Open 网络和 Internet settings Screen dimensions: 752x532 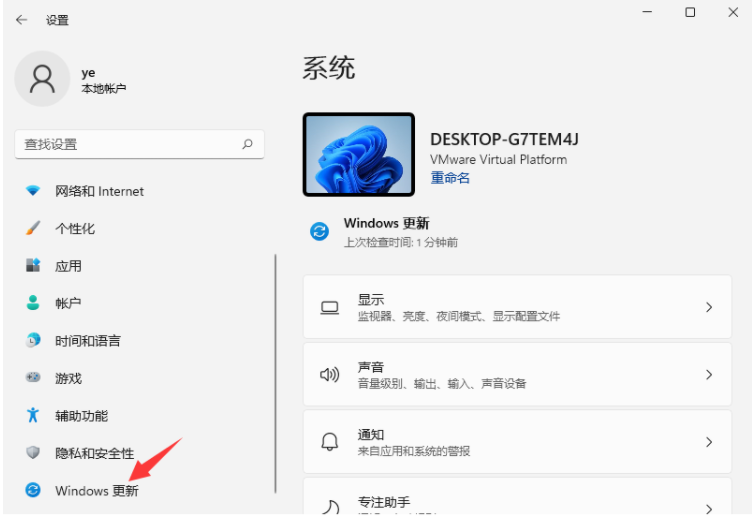point(99,191)
